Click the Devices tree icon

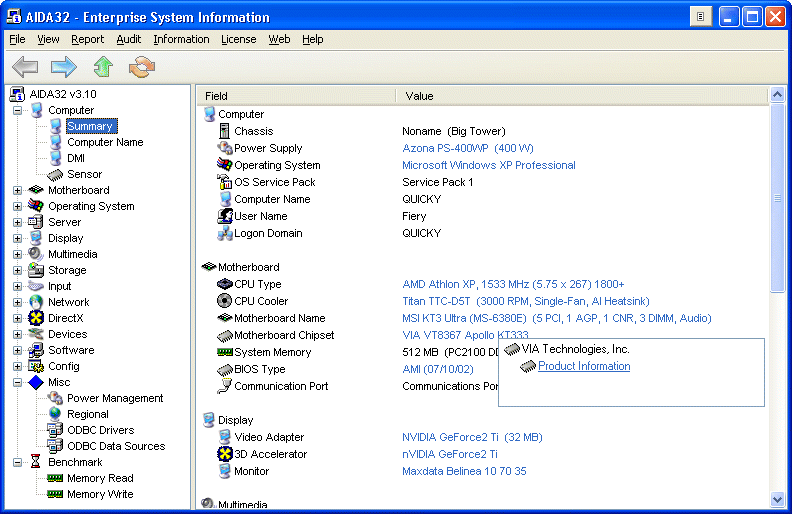click(x=36, y=334)
